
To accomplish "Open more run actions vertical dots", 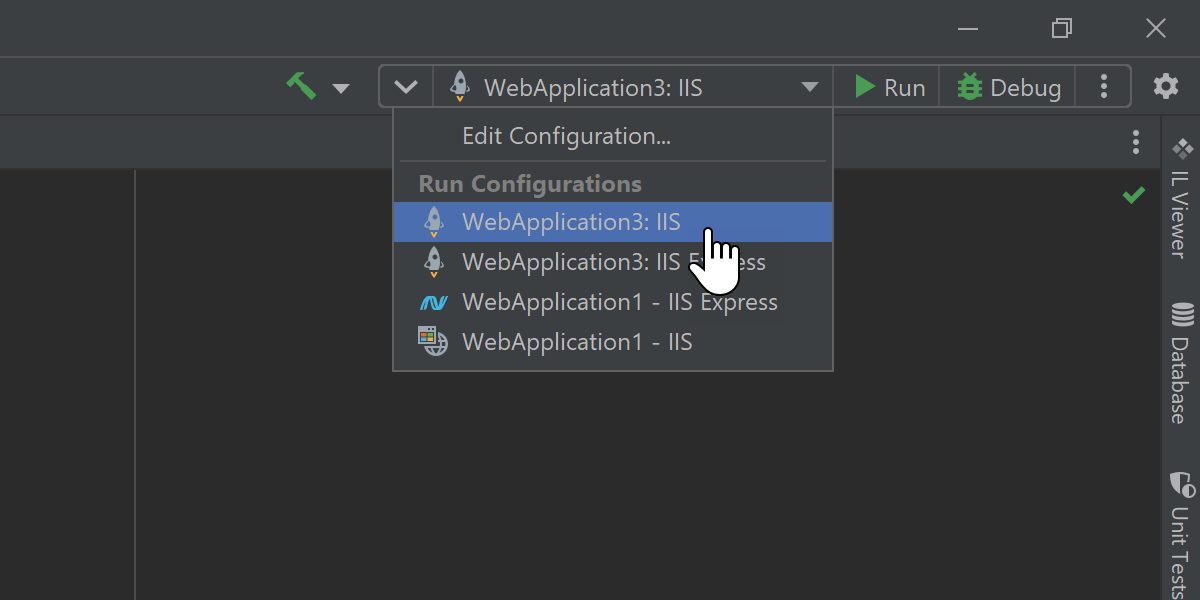I will (1104, 87).
